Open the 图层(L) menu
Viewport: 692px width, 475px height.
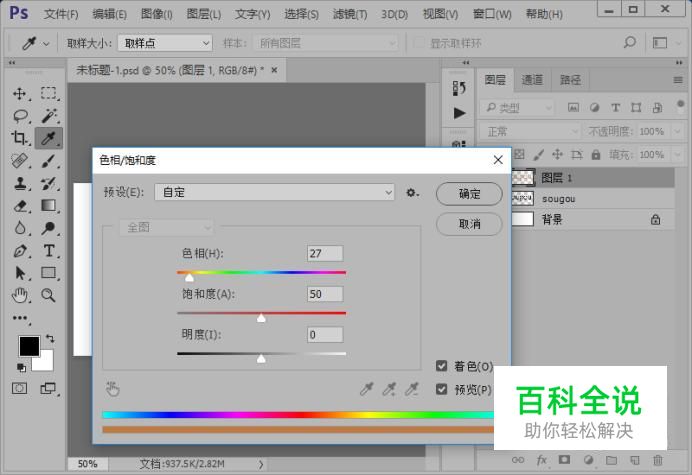click(204, 14)
